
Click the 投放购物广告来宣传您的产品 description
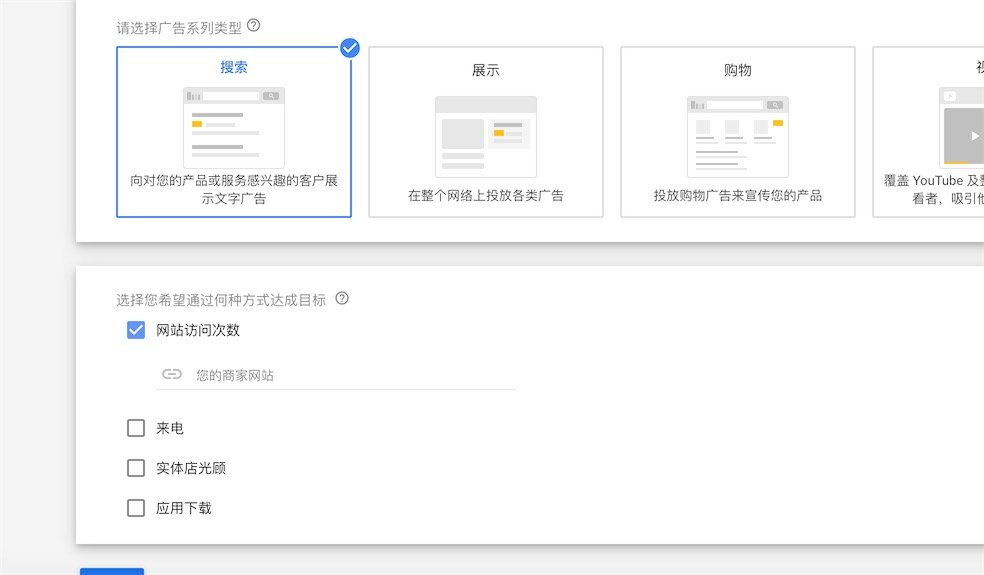click(738, 196)
